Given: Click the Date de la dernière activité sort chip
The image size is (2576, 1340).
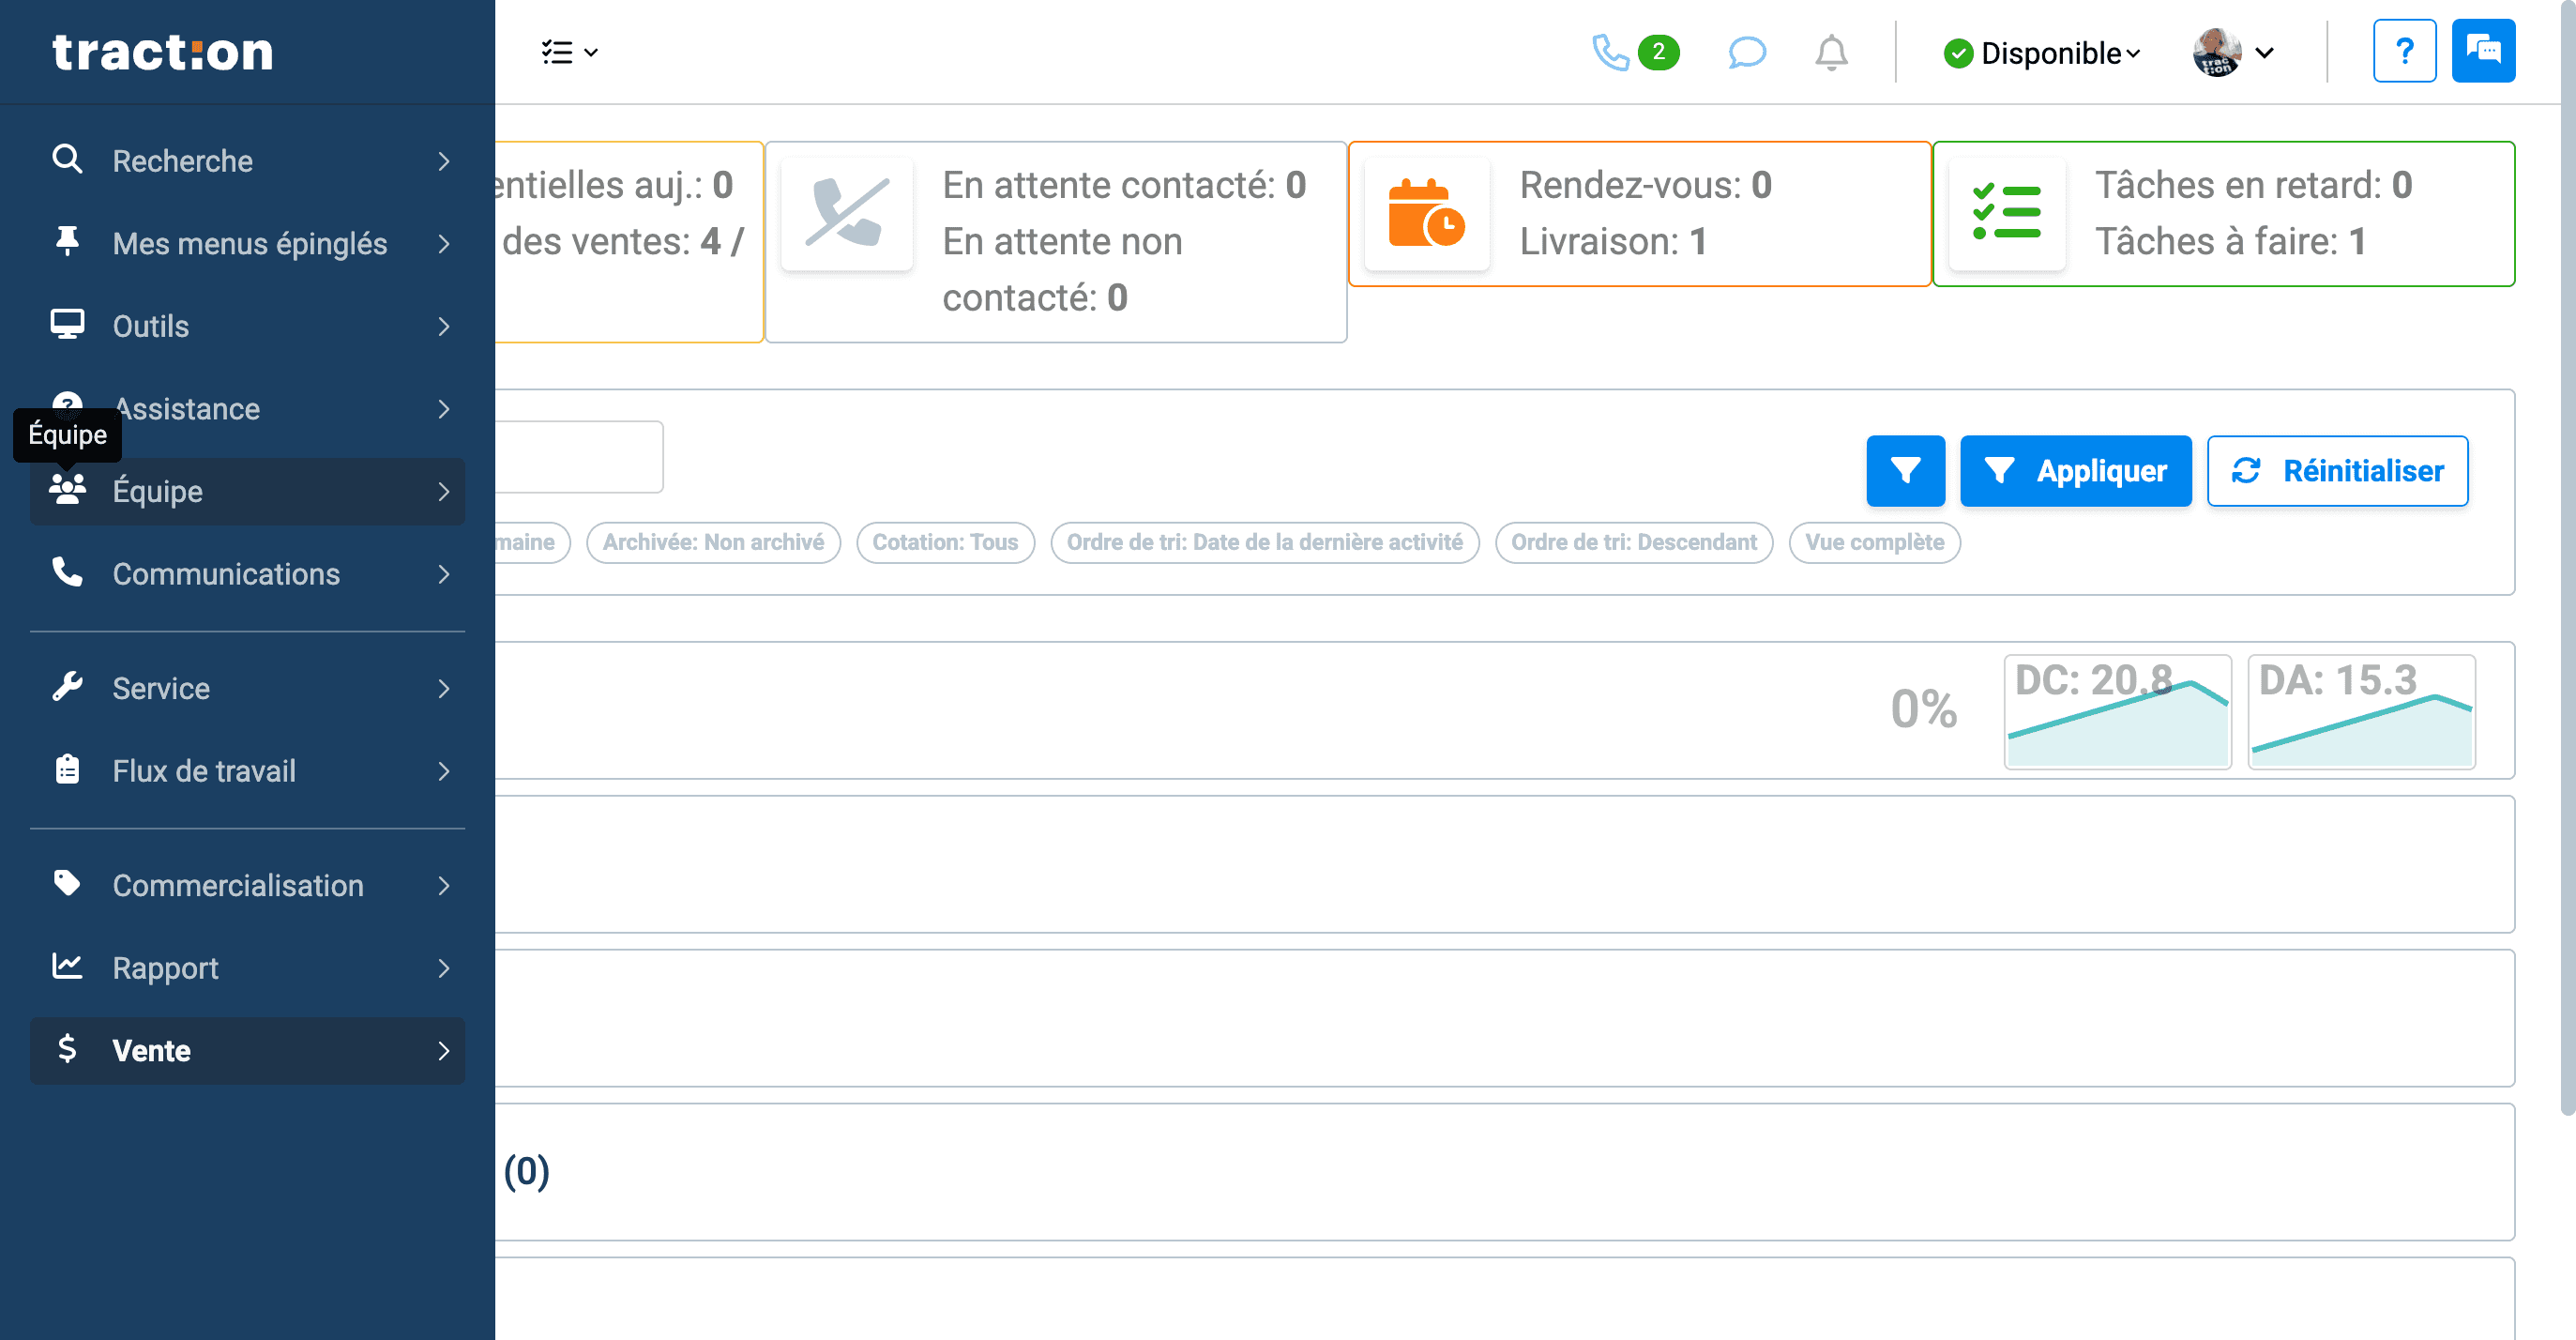Looking at the screenshot, I should pos(1264,542).
